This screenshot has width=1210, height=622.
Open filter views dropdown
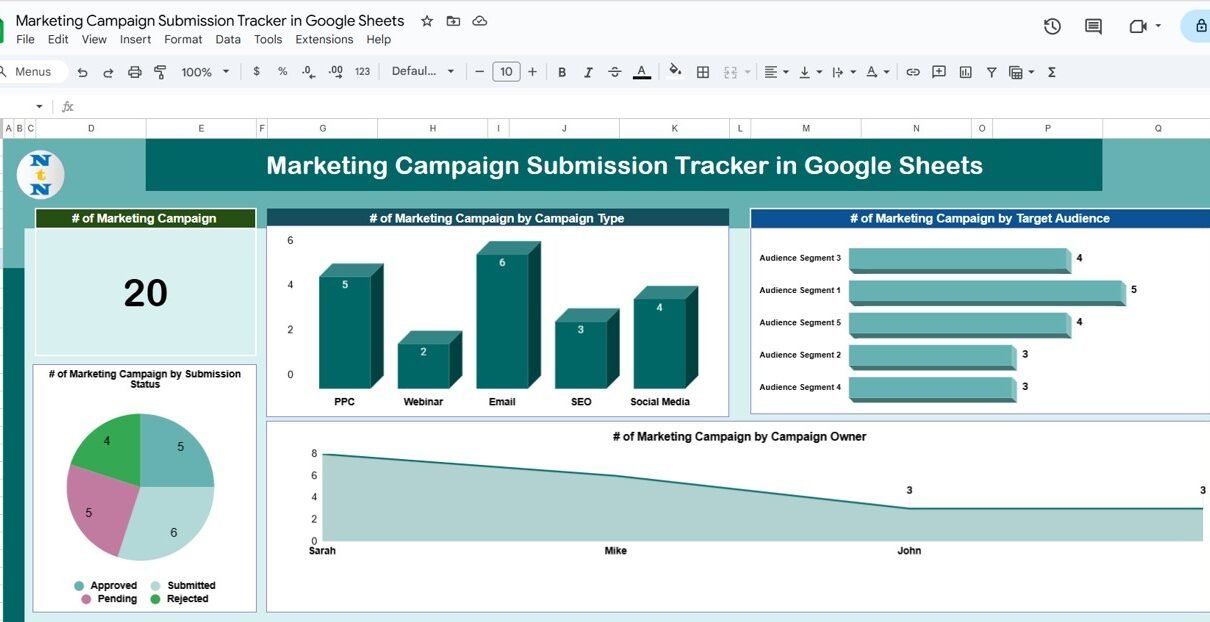(x=1021, y=72)
